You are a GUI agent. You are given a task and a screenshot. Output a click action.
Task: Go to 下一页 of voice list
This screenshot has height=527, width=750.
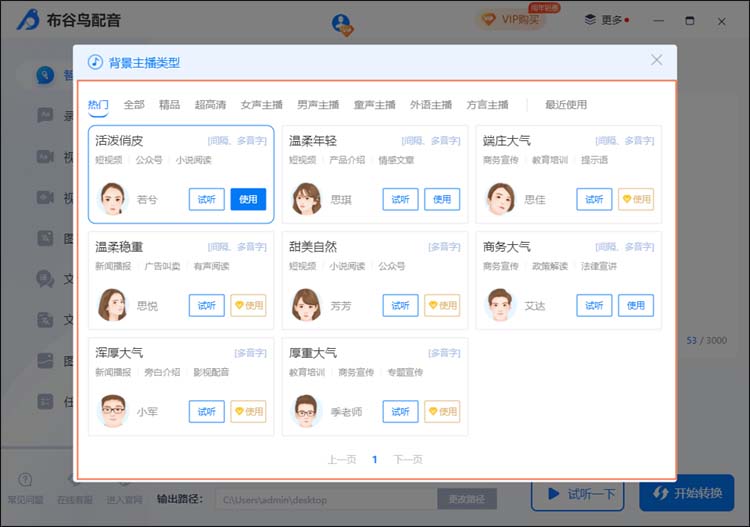pos(407,459)
